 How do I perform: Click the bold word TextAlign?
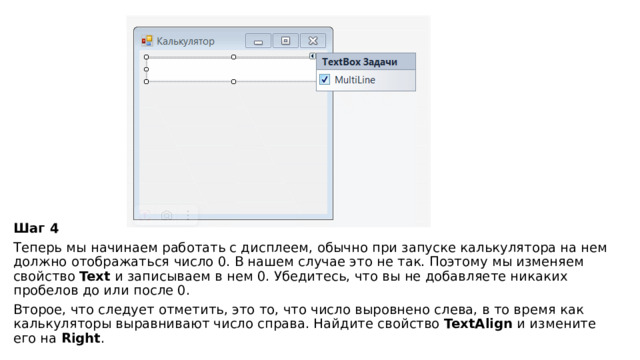coord(478,324)
